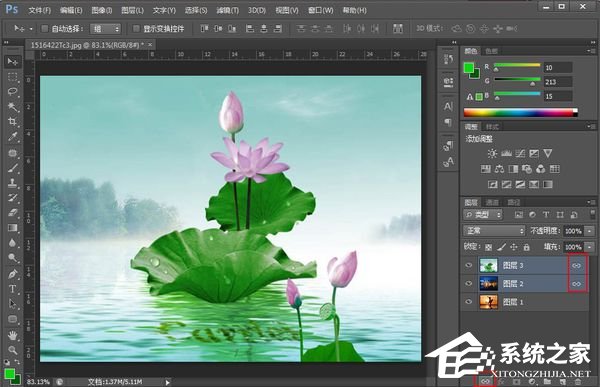
Task: Open the status bar info arrow
Action: [x=167, y=382]
